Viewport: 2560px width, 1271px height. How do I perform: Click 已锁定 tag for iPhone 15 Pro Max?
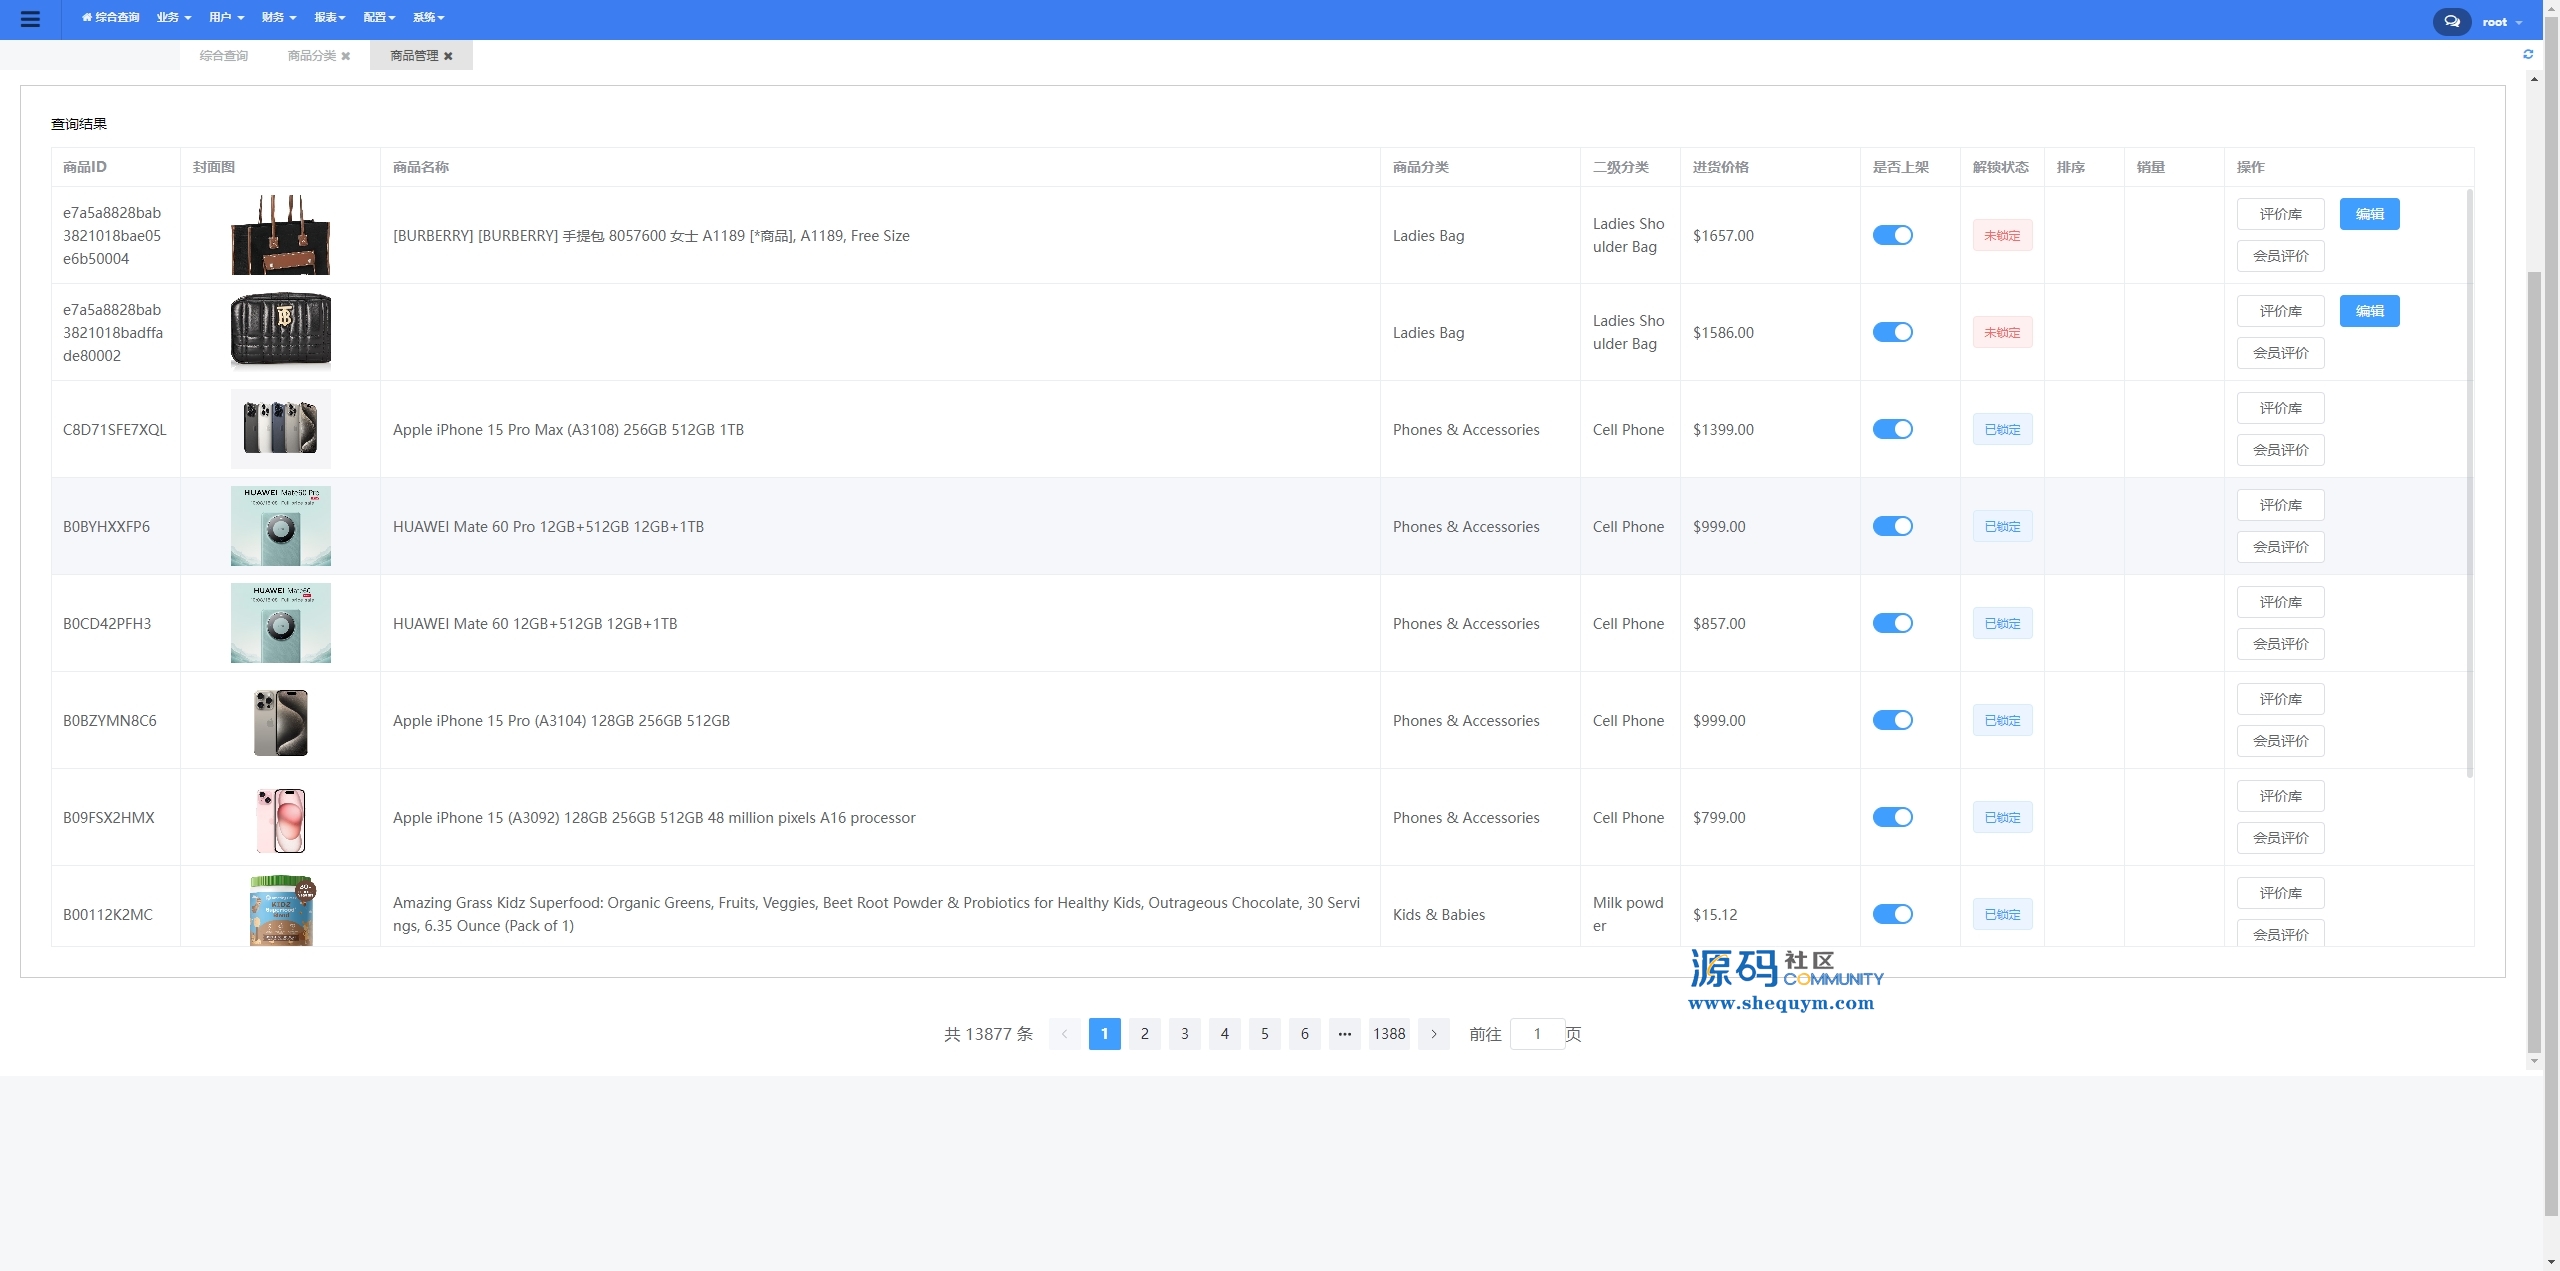point(2002,429)
